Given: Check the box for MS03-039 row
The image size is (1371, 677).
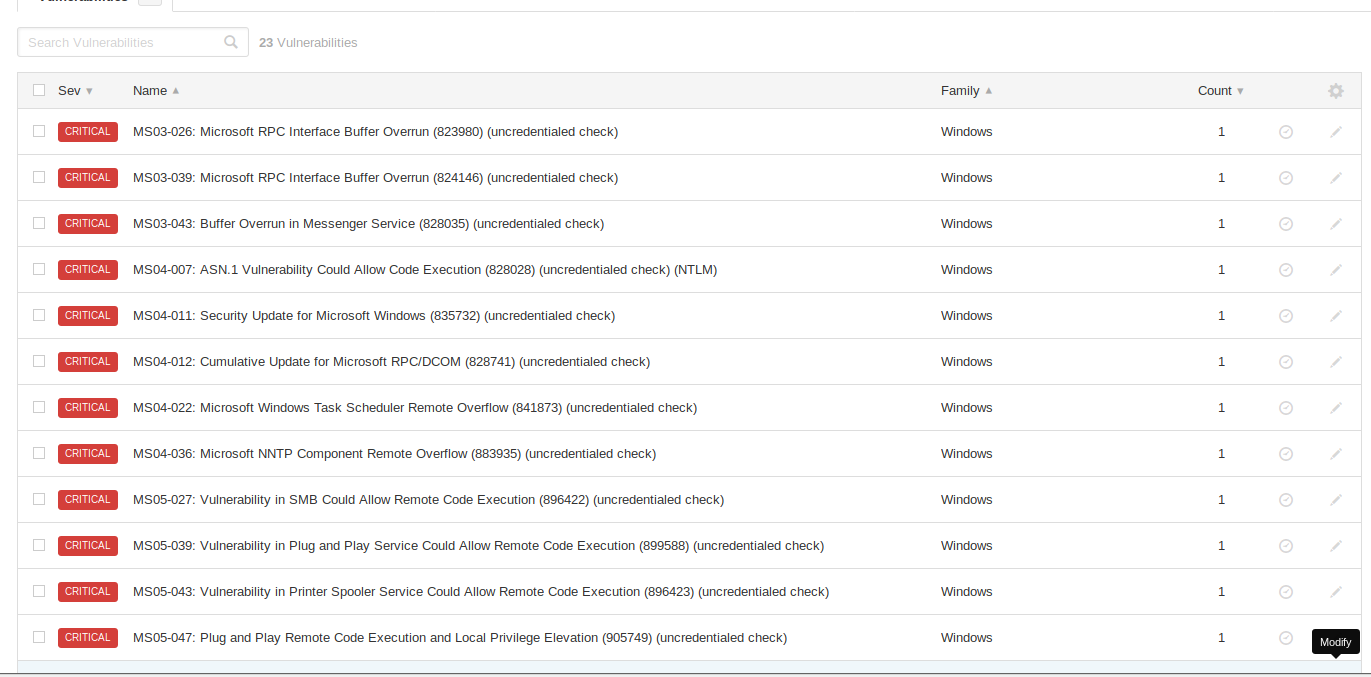Looking at the screenshot, I should click(39, 177).
